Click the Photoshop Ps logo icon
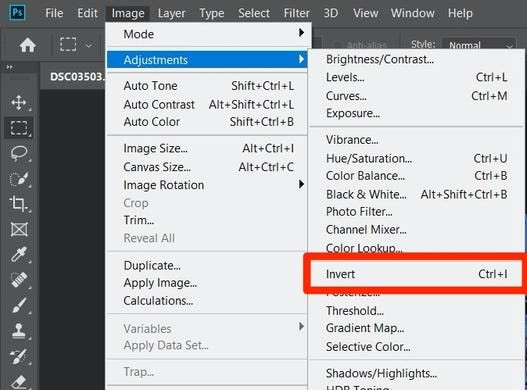Image resolution: width=527 pixels, height=390 pixels. tap(17, 13)
